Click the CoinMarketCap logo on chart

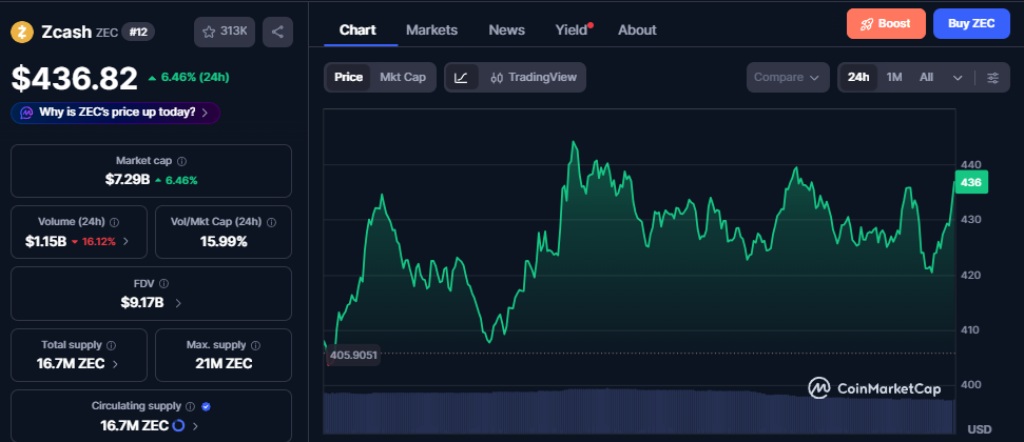point(874,388)
